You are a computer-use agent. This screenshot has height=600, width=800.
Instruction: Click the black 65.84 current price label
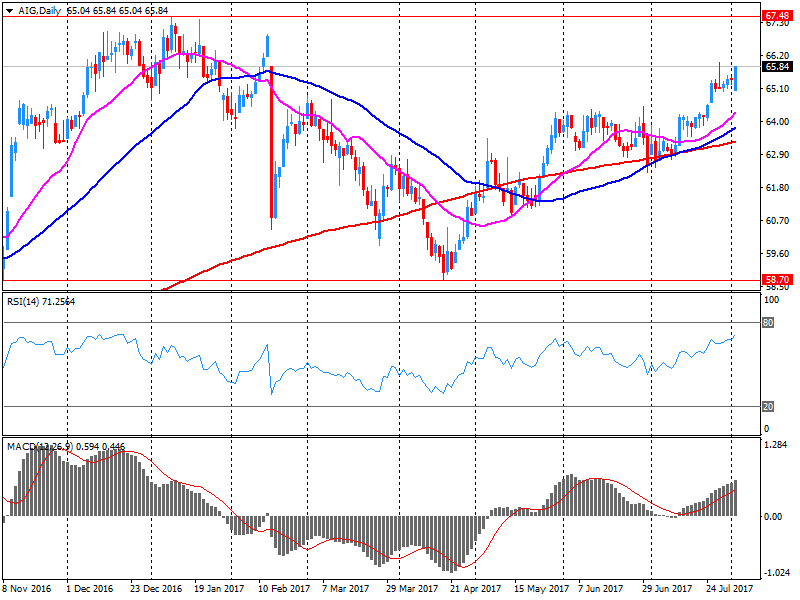[x=777, y=67]
